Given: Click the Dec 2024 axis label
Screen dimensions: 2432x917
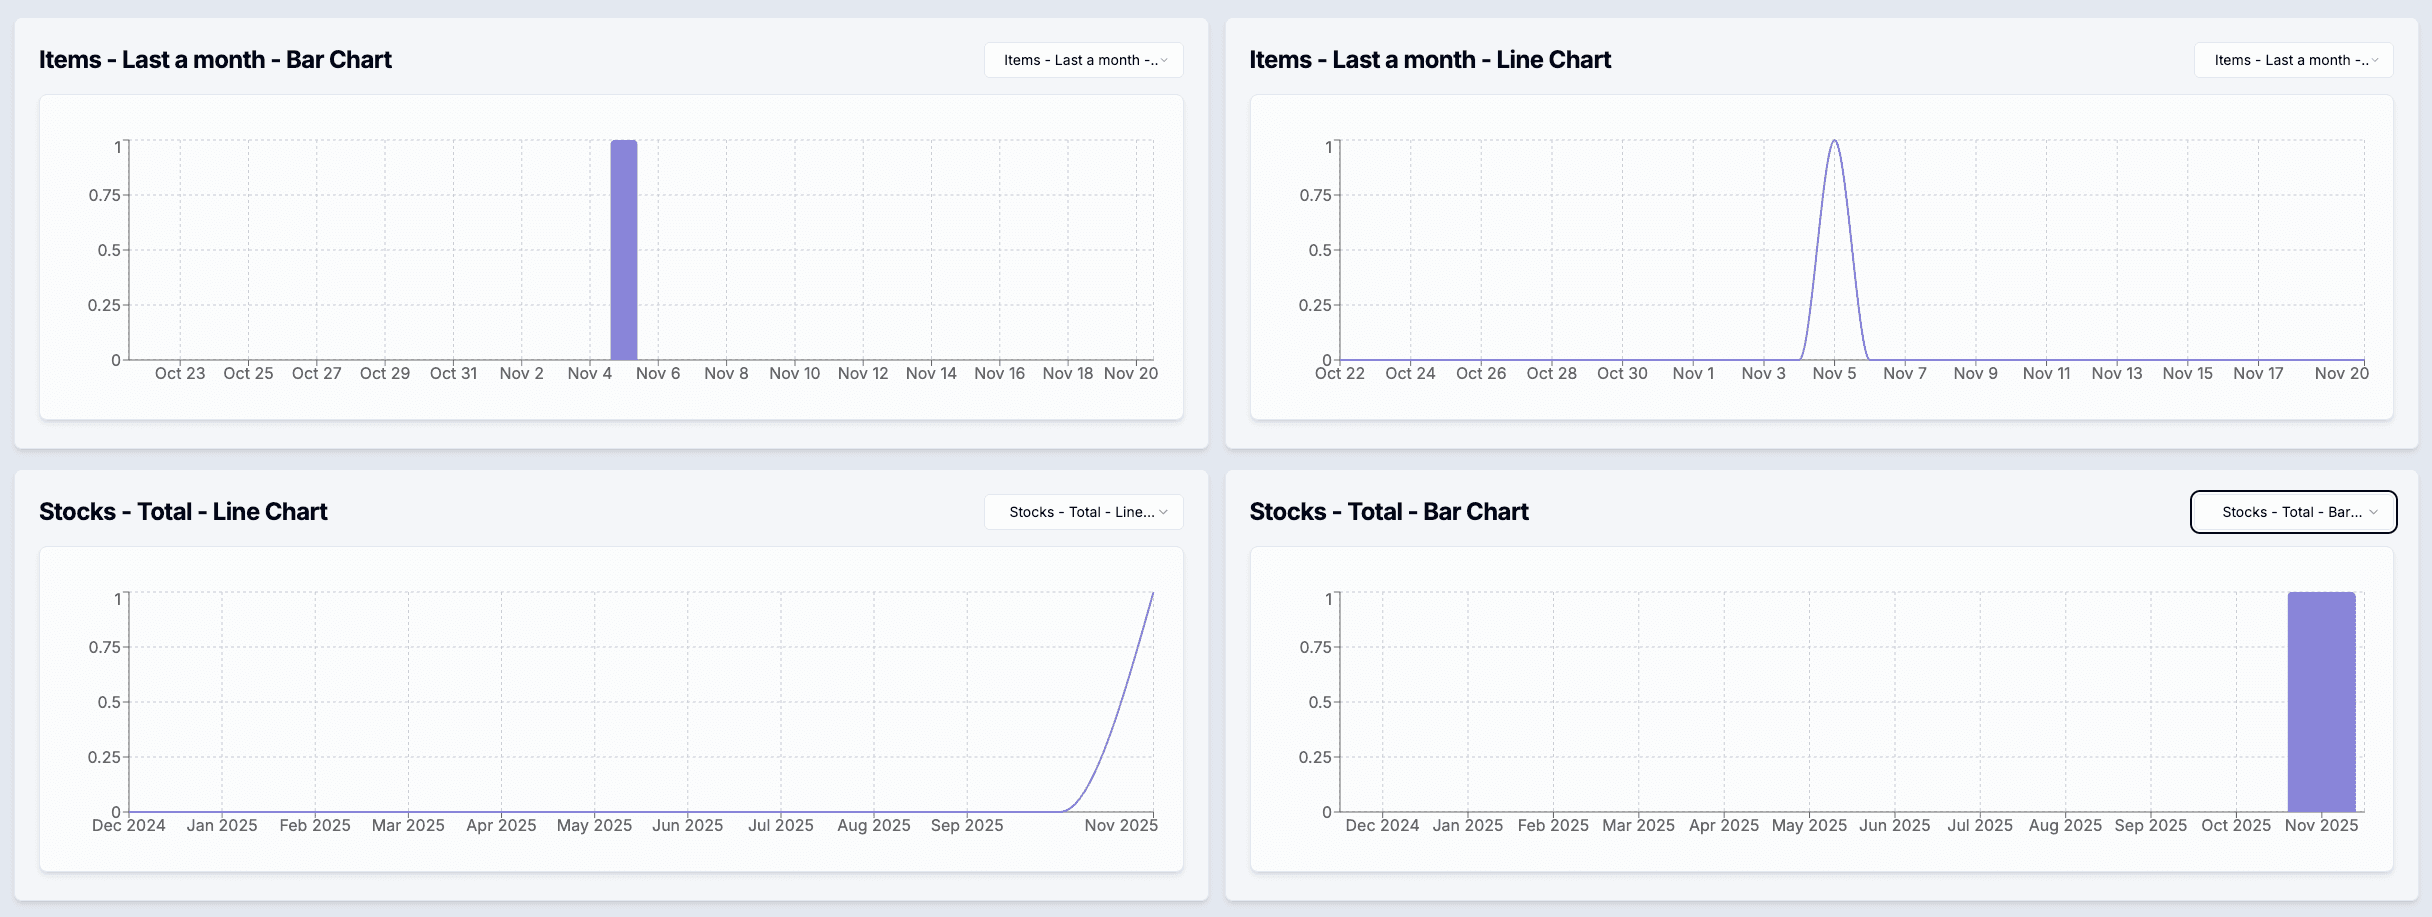Looking at the screenshot, I should tap(130, 825).
